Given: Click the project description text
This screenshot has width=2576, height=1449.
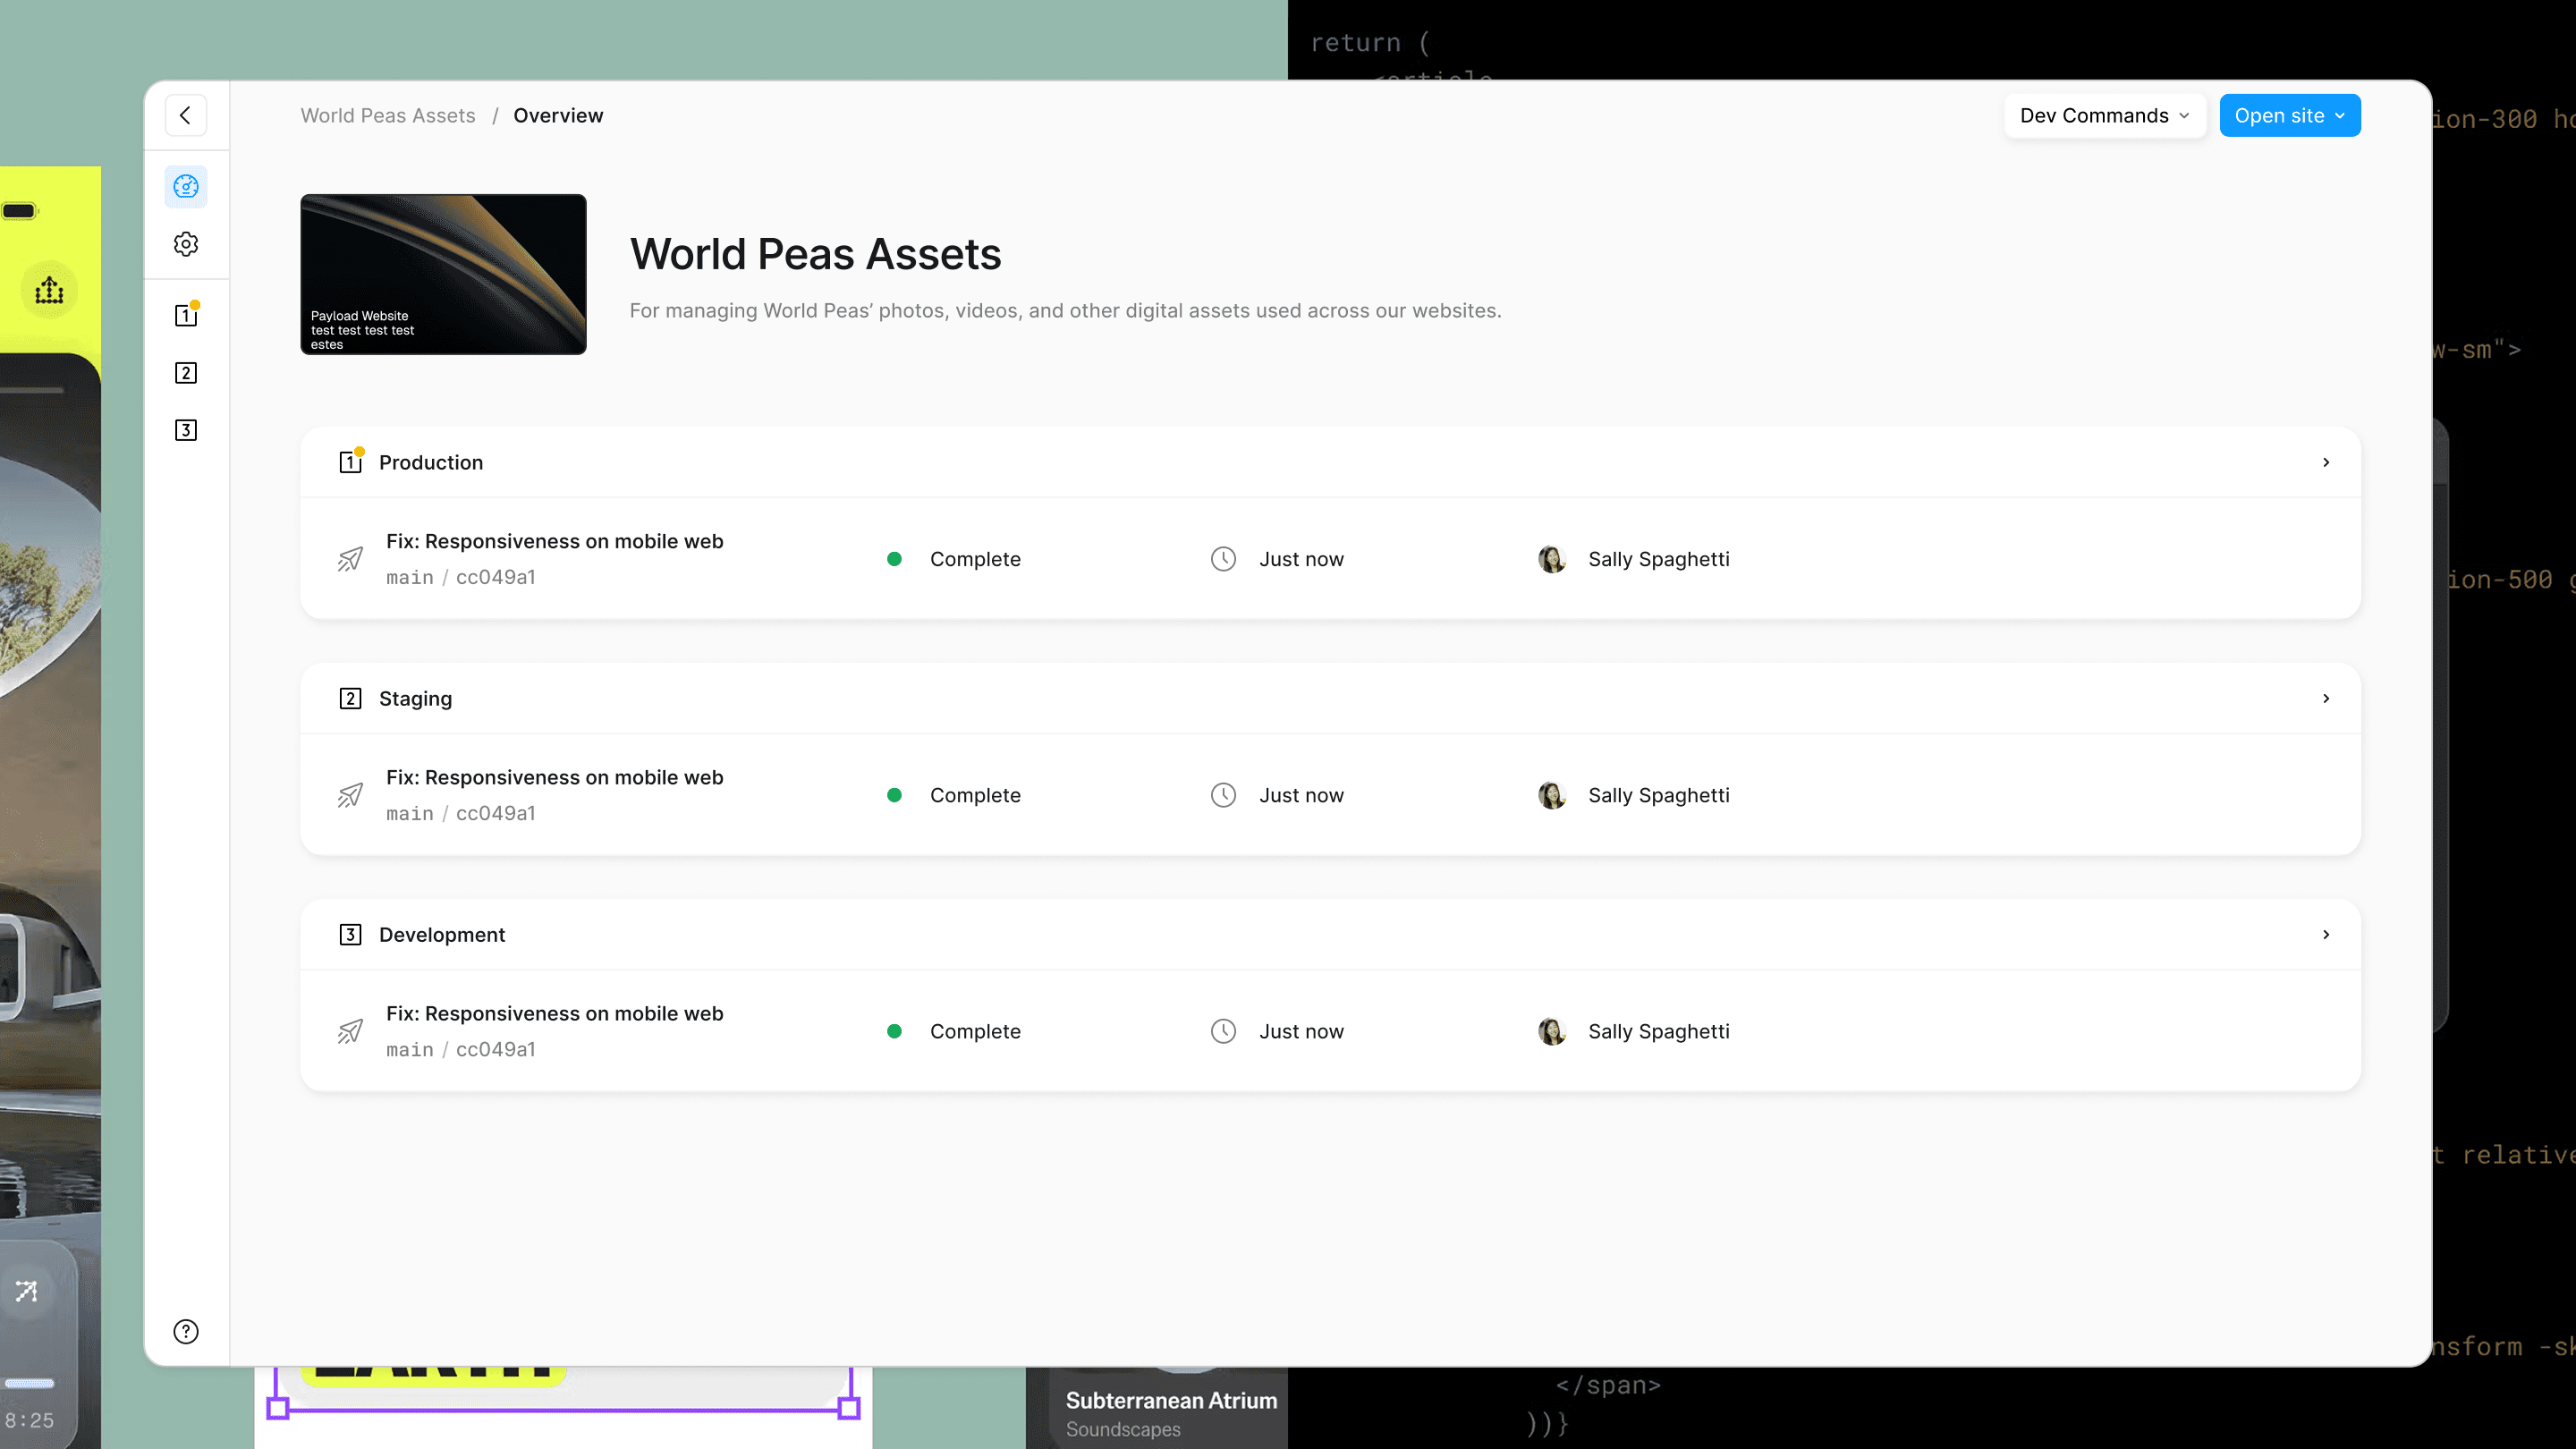Looking at the screenshot, I should (x=1065, y=310).
